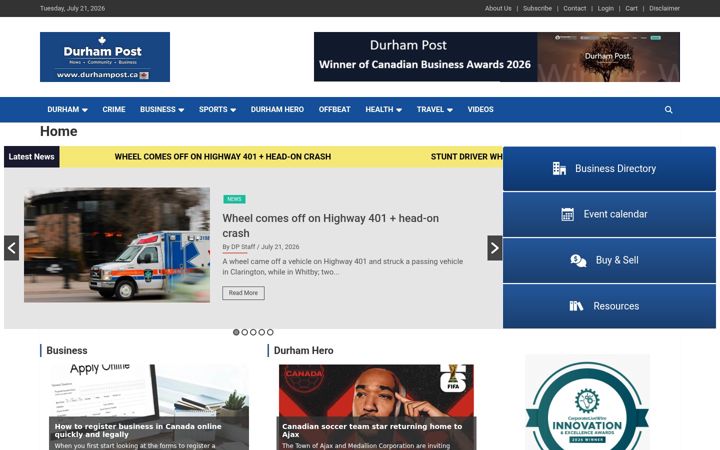Click the ticker headline 'Wheel comes off on Highway 401'

pyautogui.click(x=223, y=157)
